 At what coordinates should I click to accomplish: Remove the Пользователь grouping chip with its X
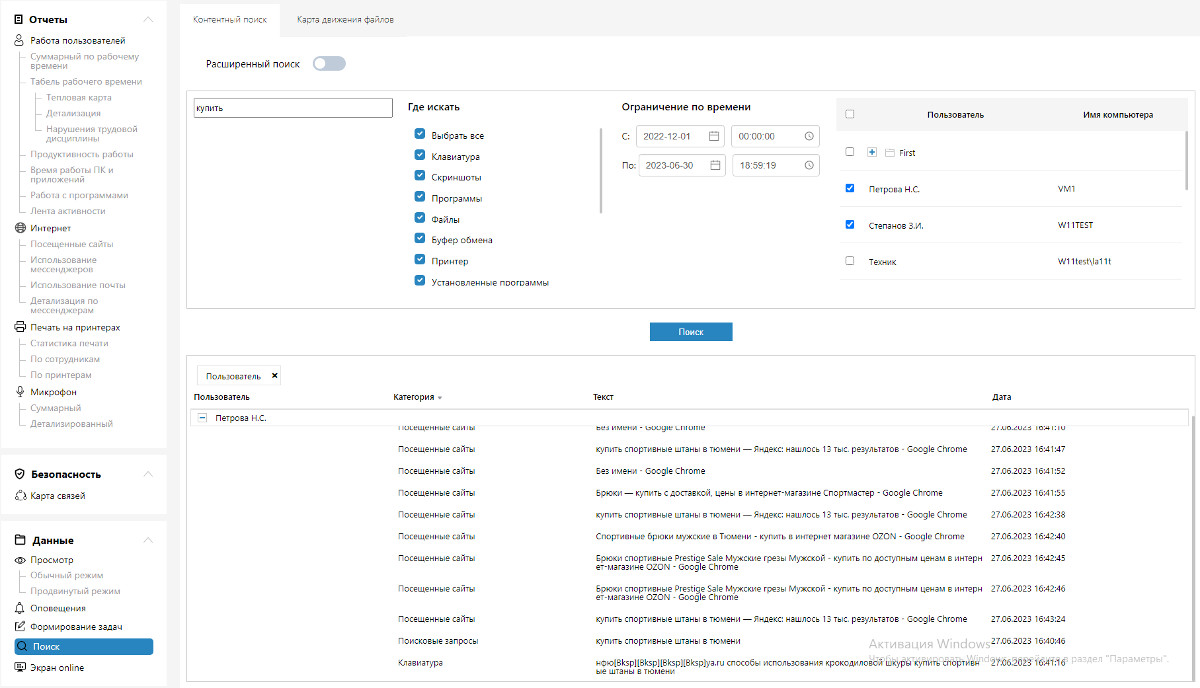pyautogui.click(x=275, y=376)
